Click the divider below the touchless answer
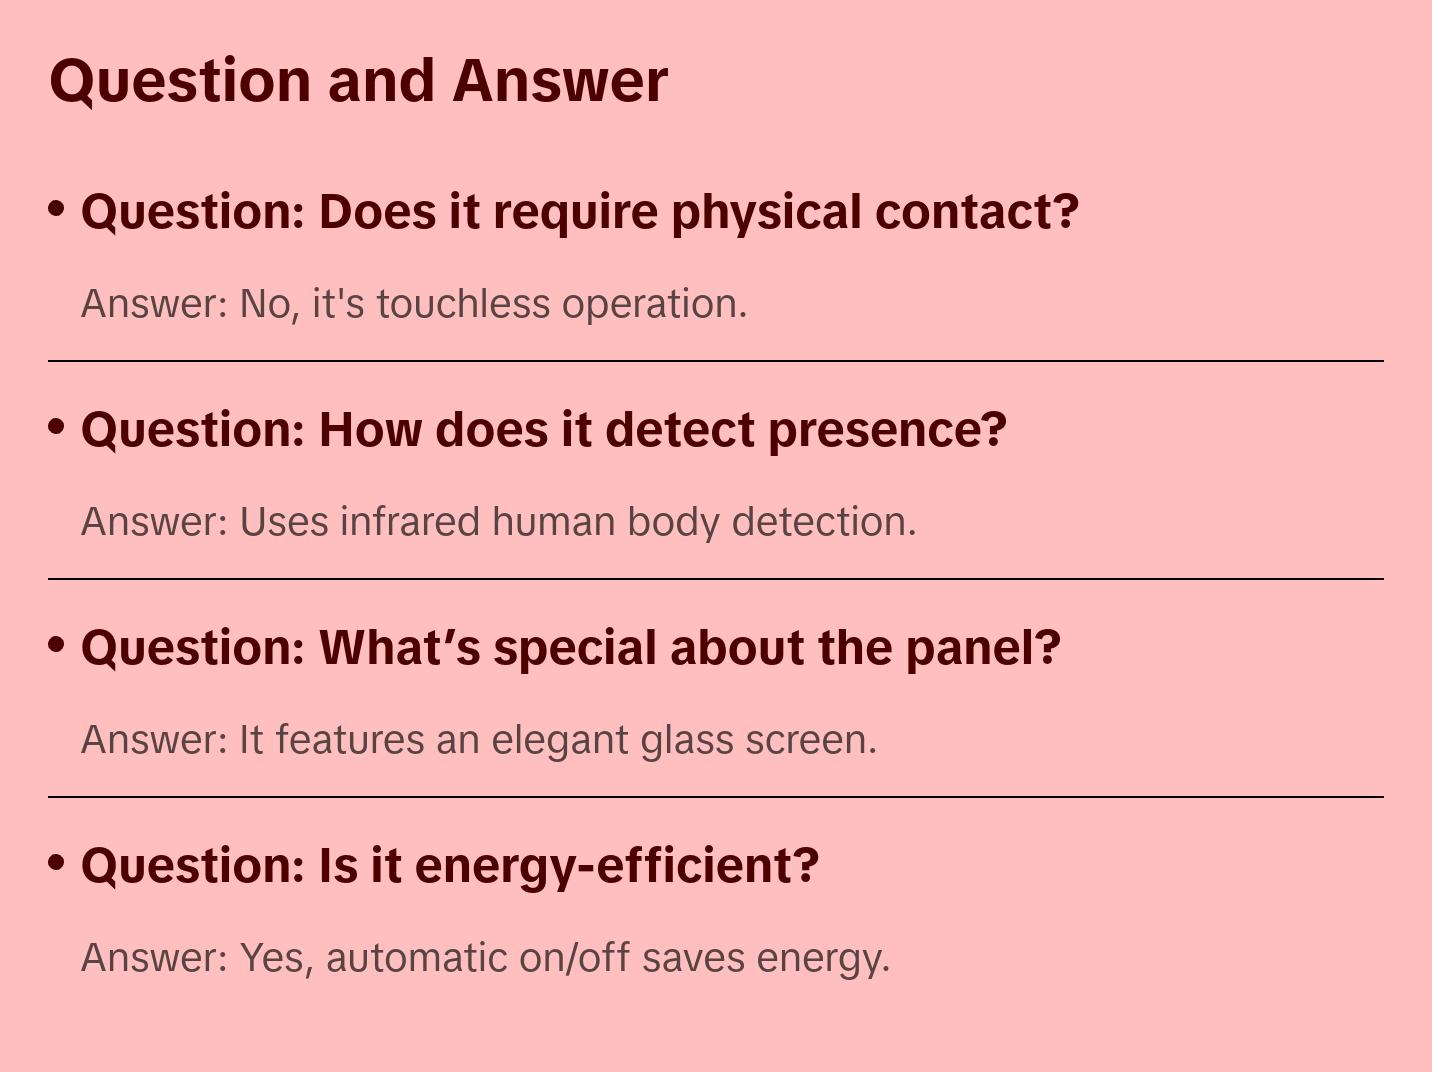The height and width of the screenshot is (1072, 1432). 716,361
